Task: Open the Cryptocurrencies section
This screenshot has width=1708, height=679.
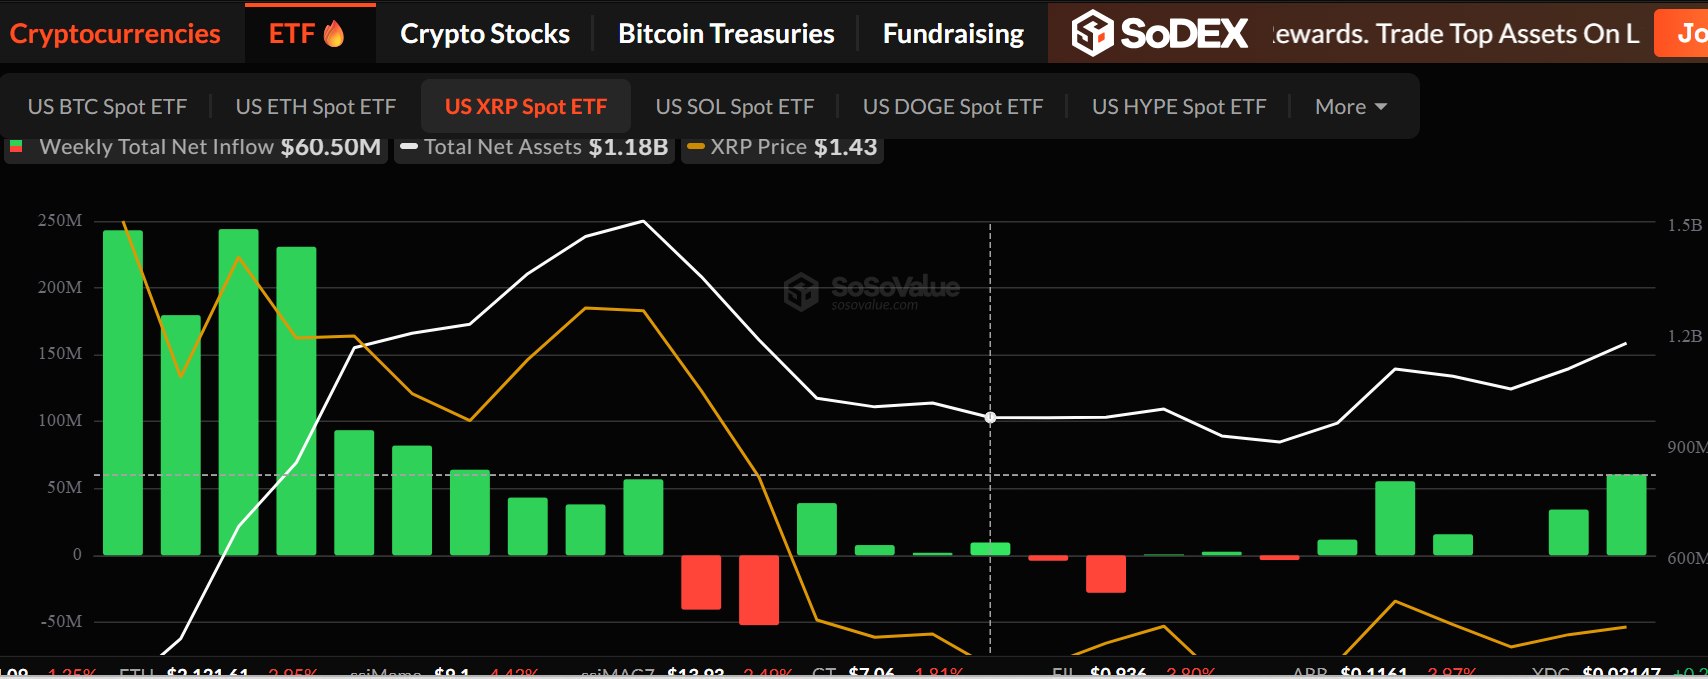Action: [115, 34]
